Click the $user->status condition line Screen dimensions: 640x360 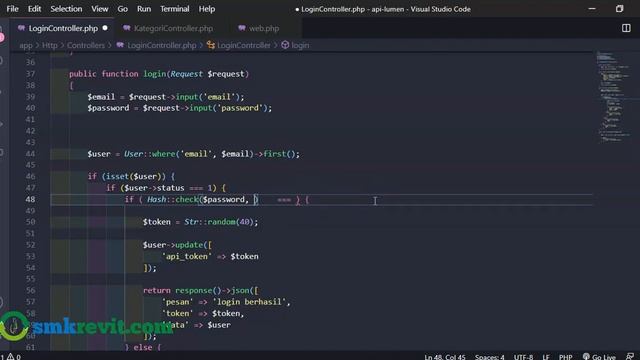click(166, 188)
